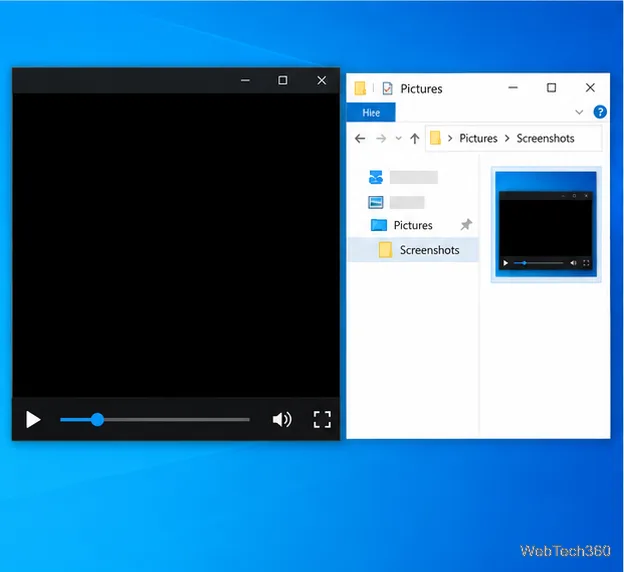Select Screenshots folder in the navigation pane
Screen dimensions: 624x572
(413, 250)
